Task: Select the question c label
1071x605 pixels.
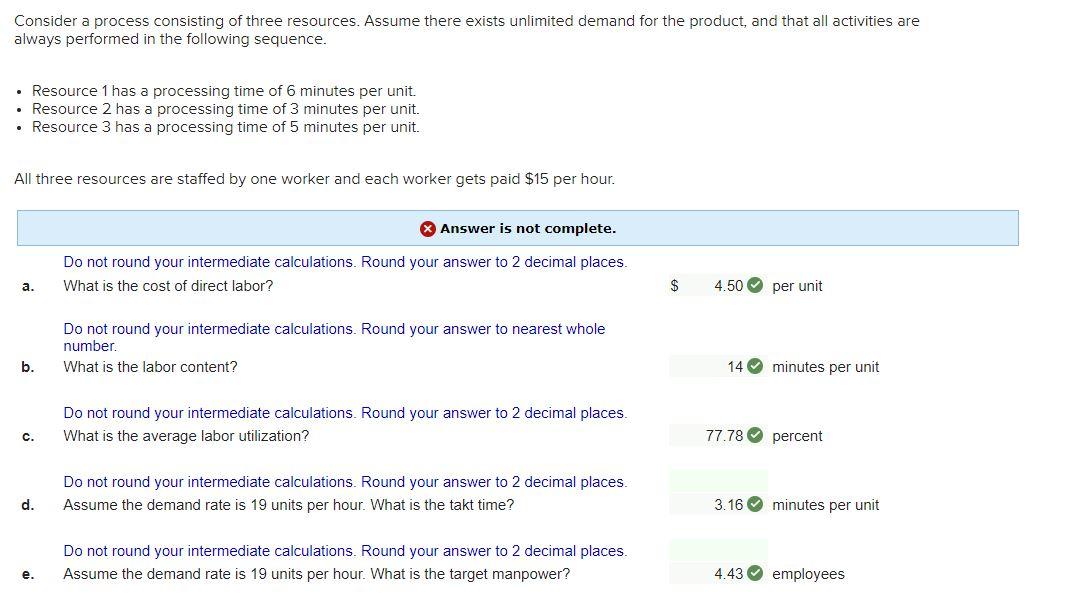Action: tap(26, 436)
